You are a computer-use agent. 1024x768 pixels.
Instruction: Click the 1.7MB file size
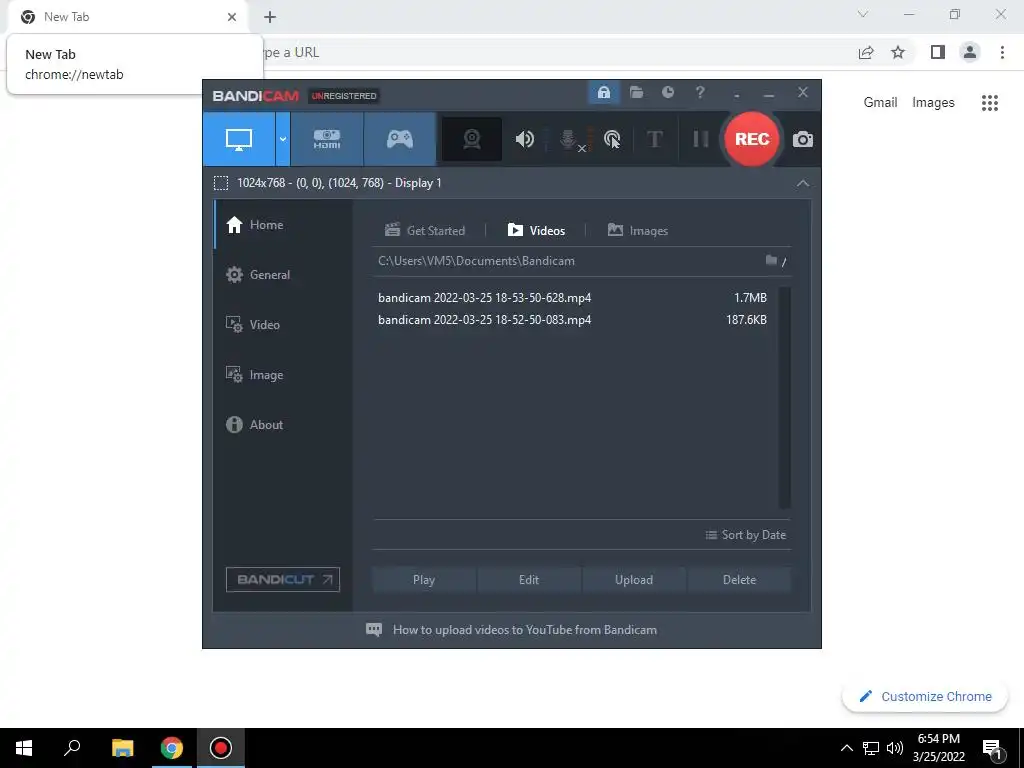[750, 298]
